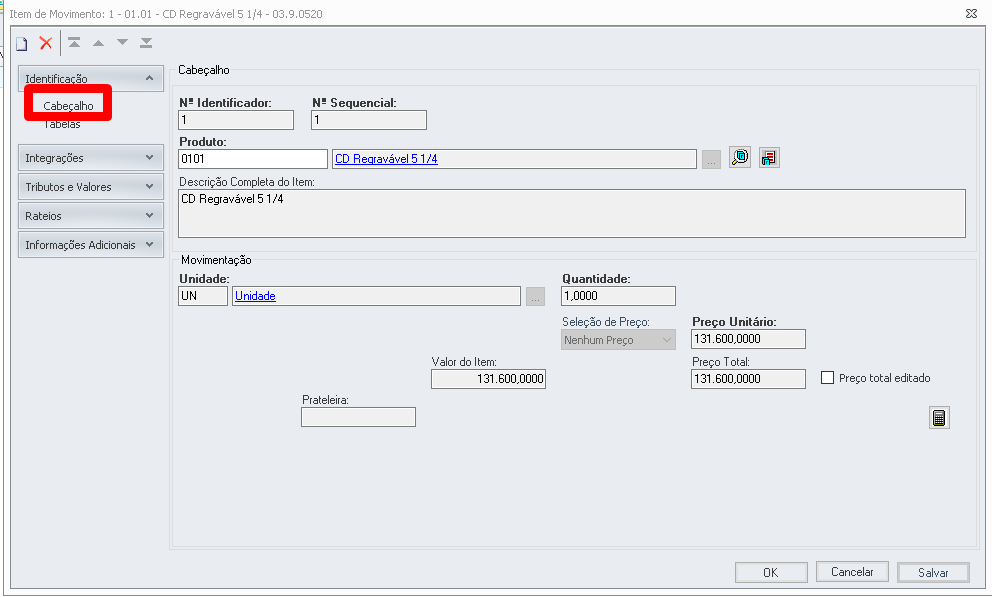
Task: Open the Seleção de Preço dropdown
Action: pyautogui.click(x=618, y=340)
